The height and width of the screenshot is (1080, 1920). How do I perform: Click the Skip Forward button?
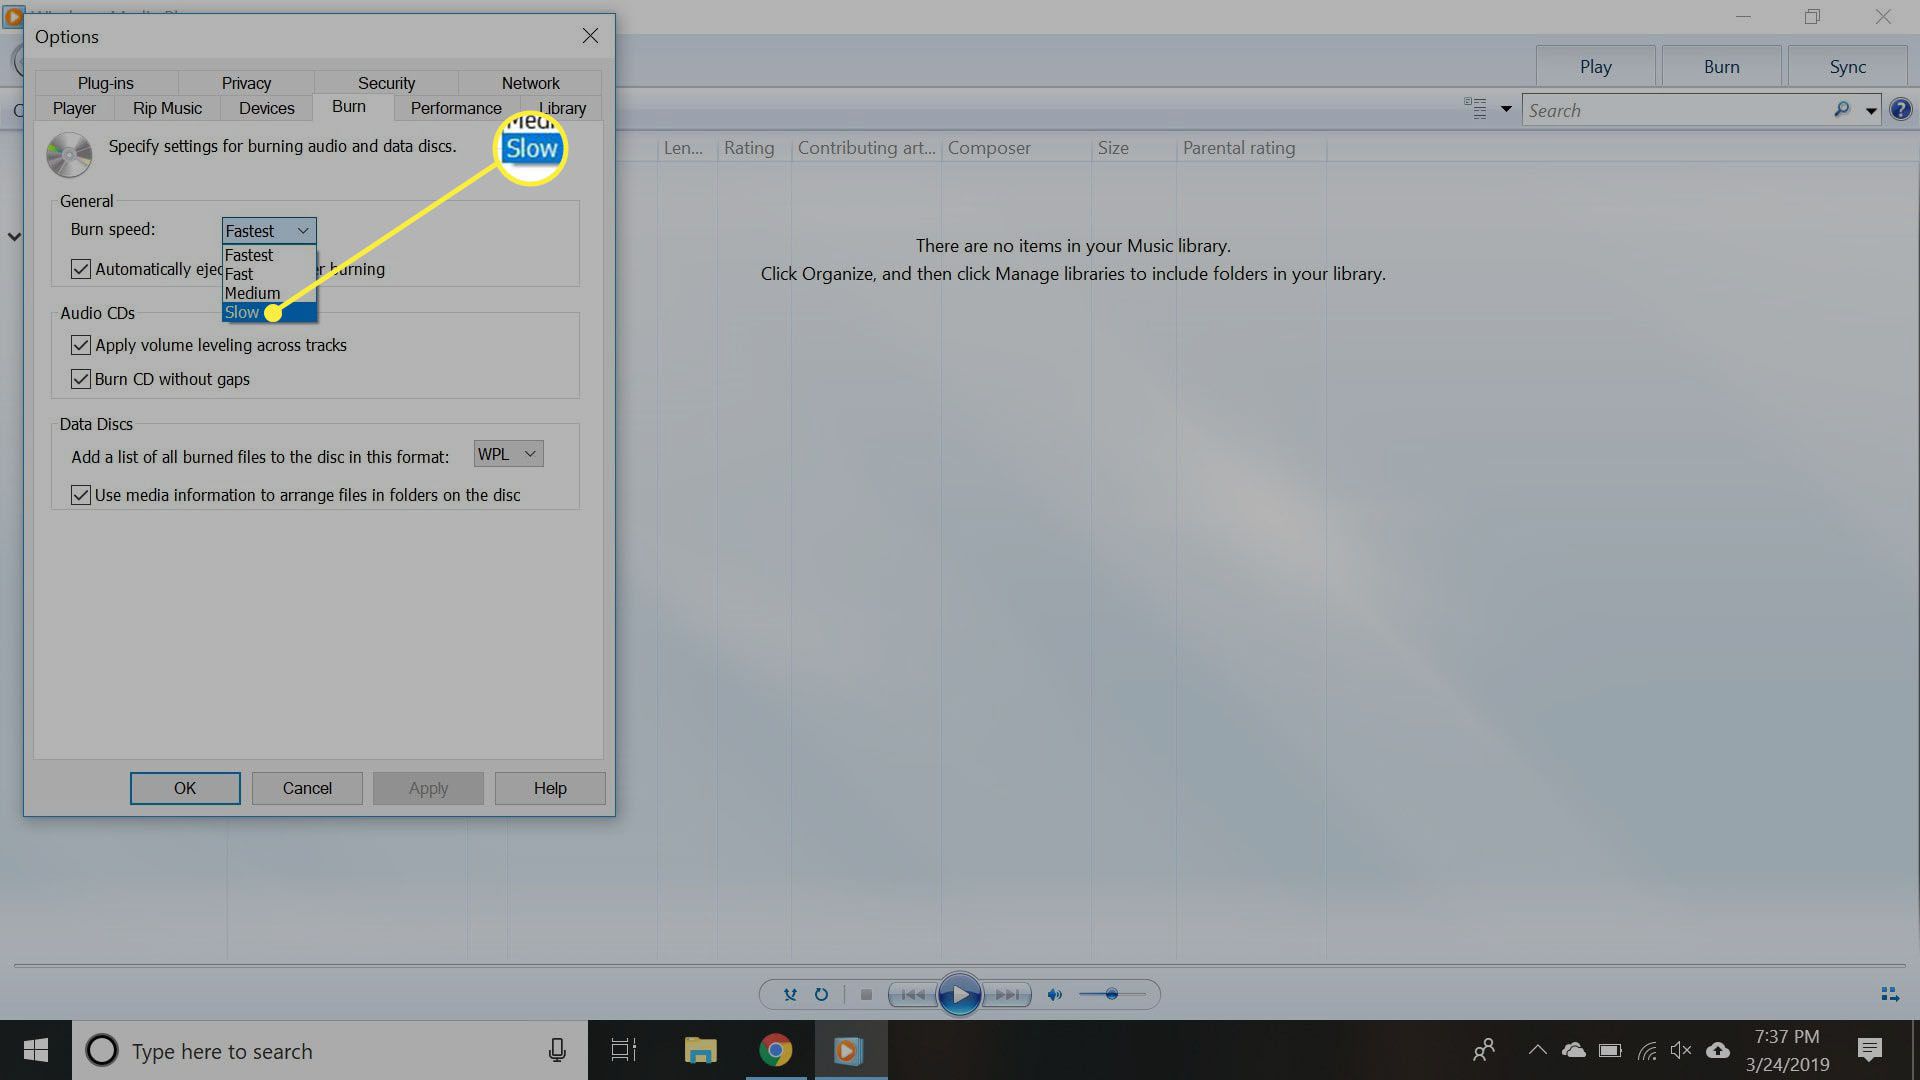coord(1005,994)
